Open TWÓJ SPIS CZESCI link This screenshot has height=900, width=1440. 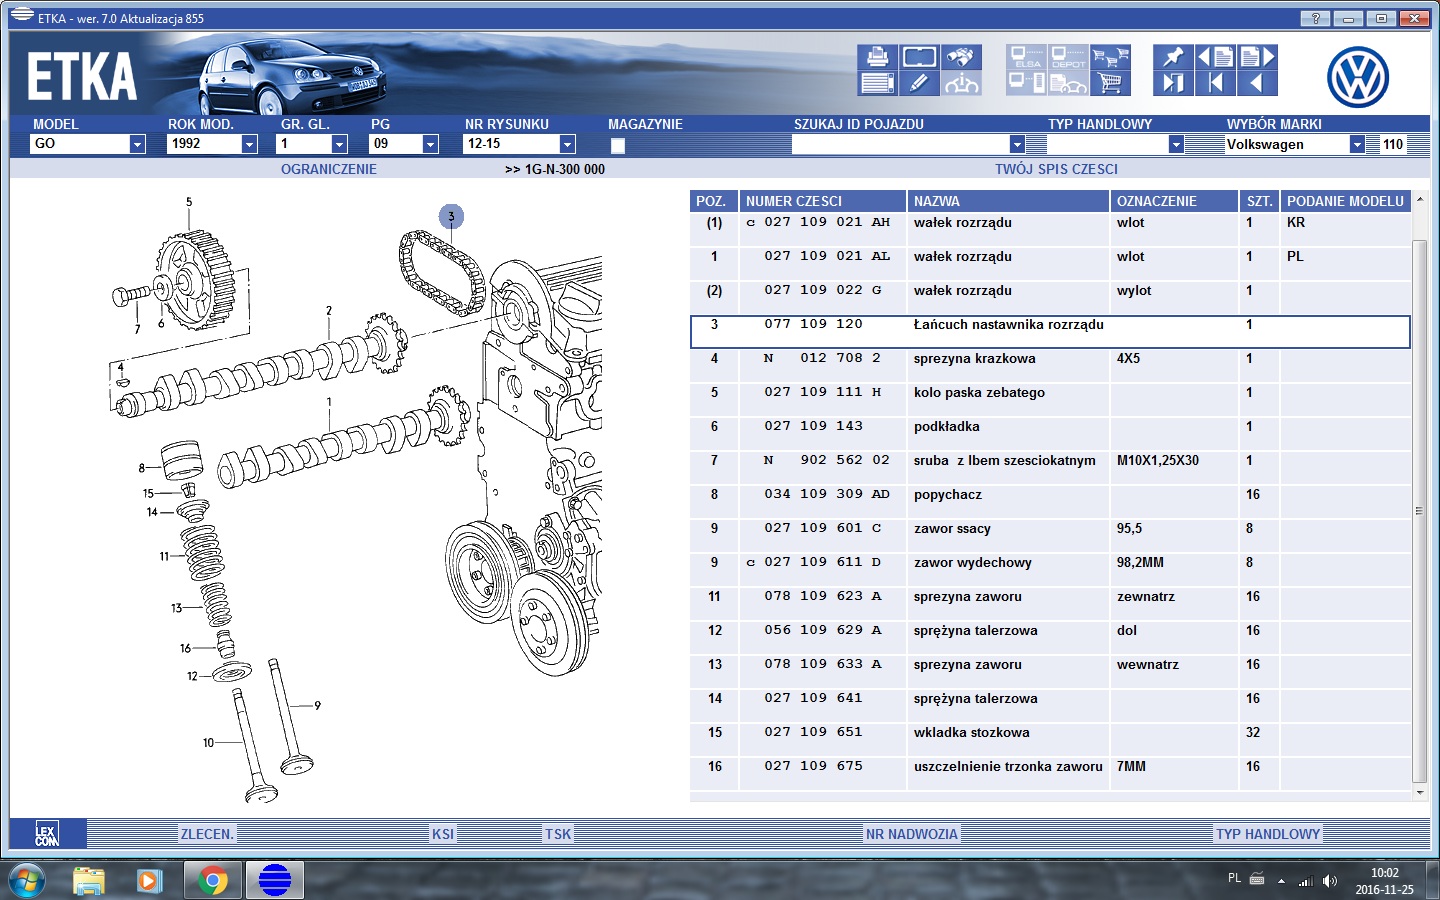coord(1056,169)
